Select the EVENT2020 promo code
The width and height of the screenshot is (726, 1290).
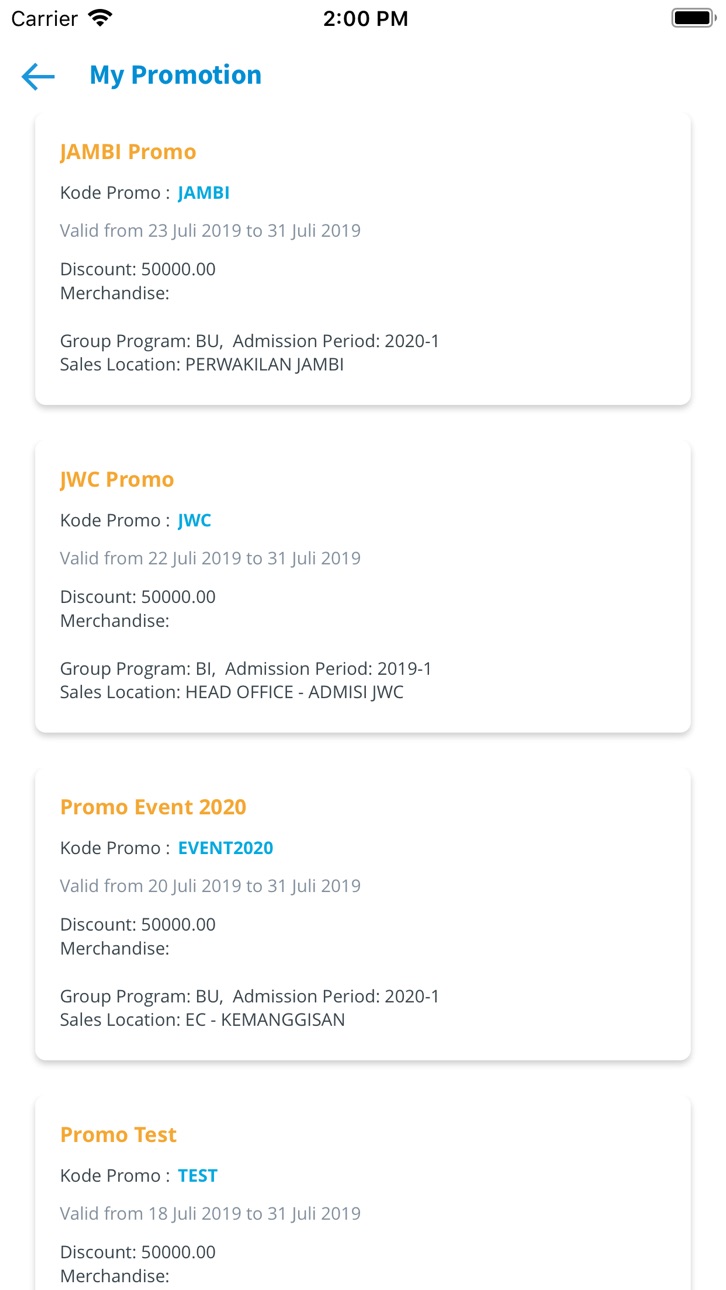coord(226,848)
